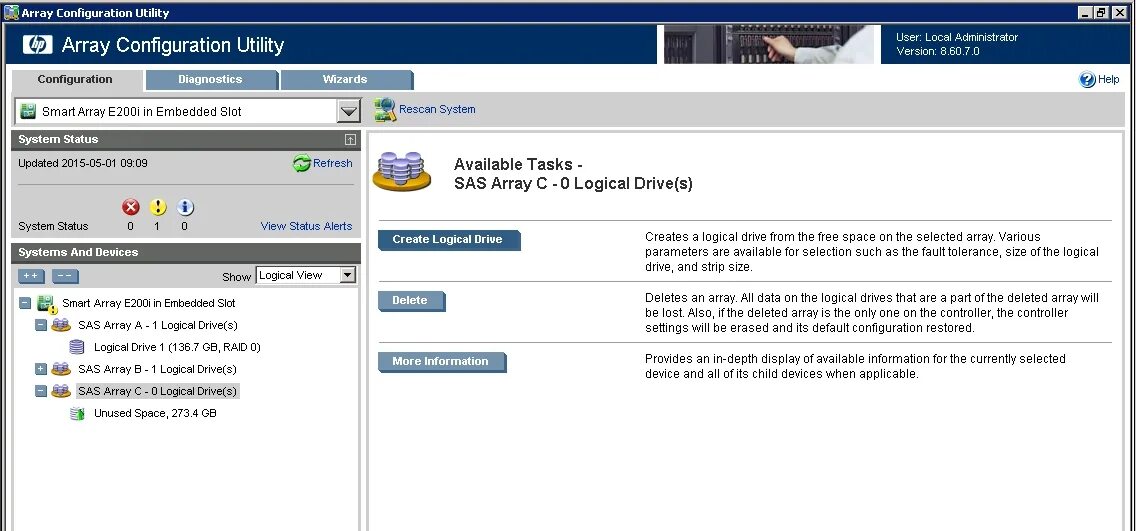Switch to the Configuration tab

coord(75,80)
